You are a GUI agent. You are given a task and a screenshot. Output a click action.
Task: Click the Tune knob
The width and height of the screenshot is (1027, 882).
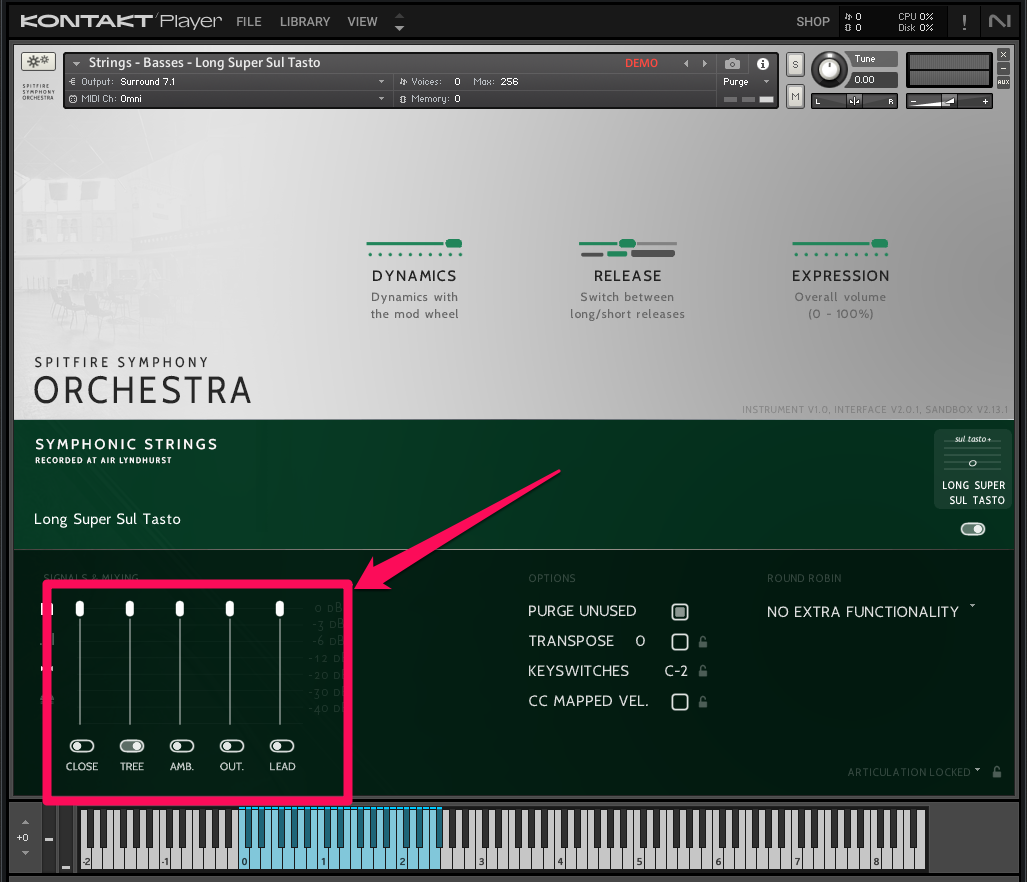[829, 69]
